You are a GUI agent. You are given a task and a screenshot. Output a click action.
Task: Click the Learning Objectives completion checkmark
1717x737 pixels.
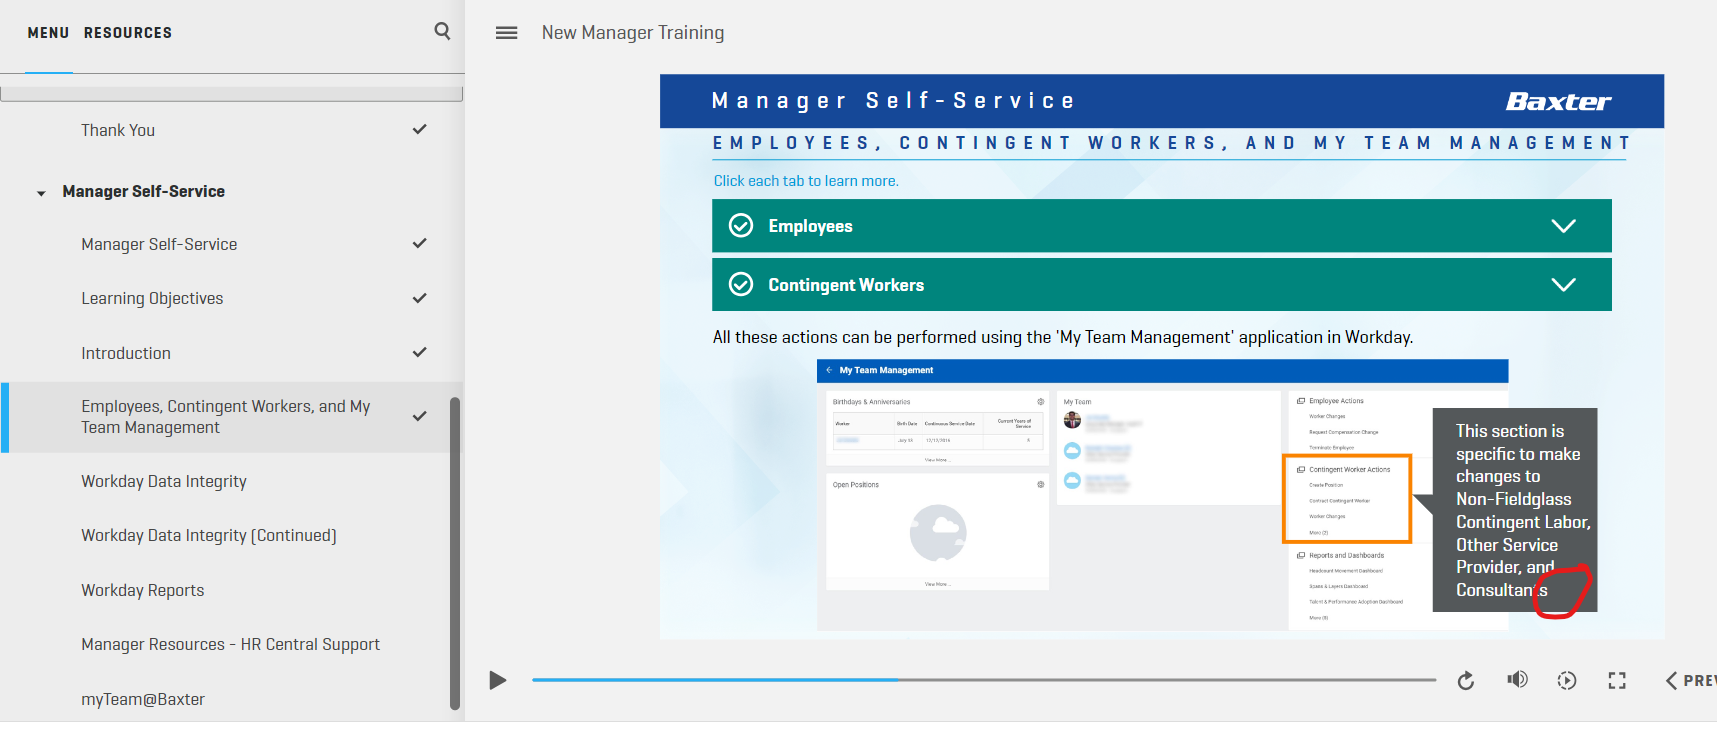coord(420,298)
